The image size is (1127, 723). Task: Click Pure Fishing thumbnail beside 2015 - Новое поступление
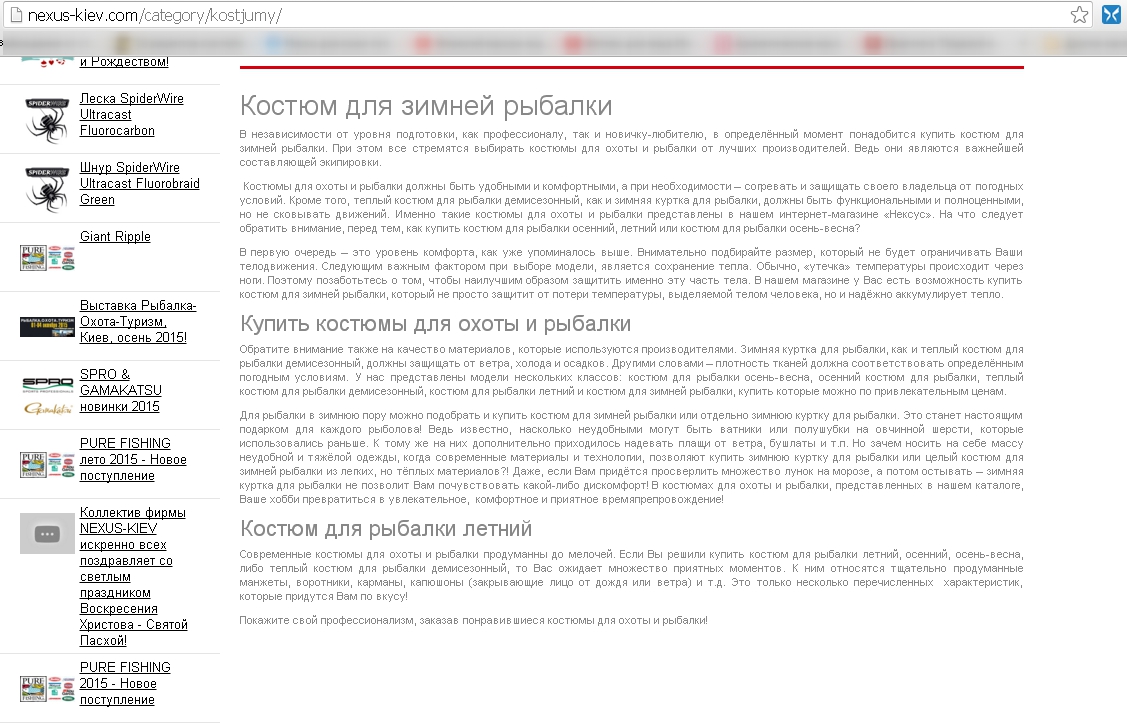47,689
